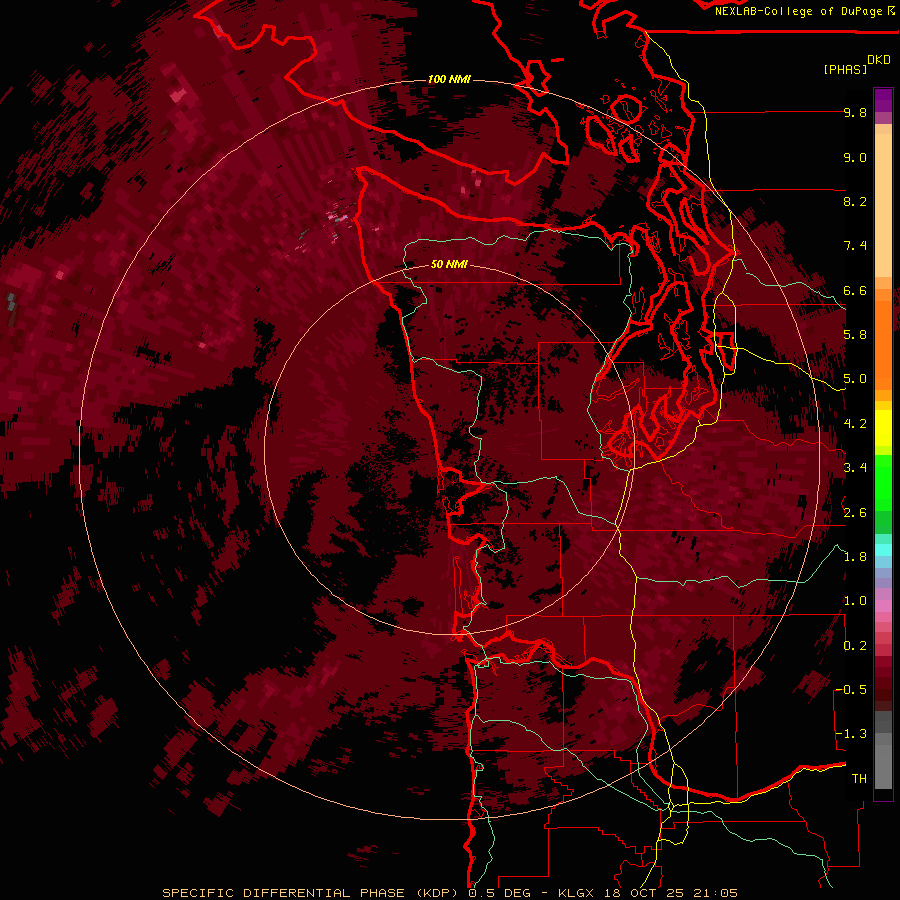Image resolution: width=900 pixels, height=900 pixels.
Task: Select the 9.8 legend value
Action: [855, 112]
